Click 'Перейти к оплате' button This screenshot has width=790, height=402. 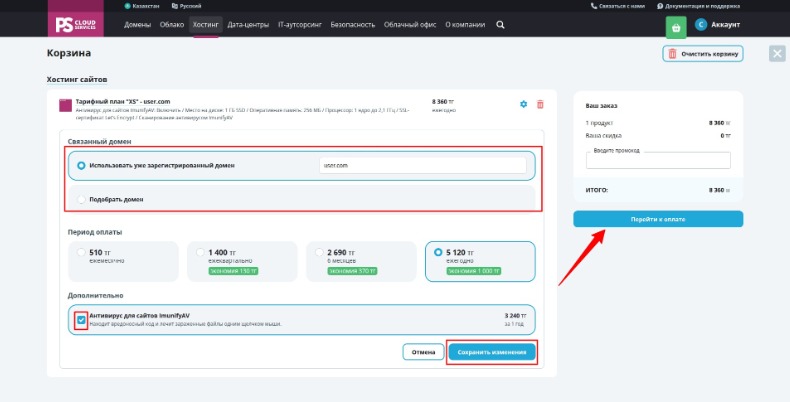(658, 219)
